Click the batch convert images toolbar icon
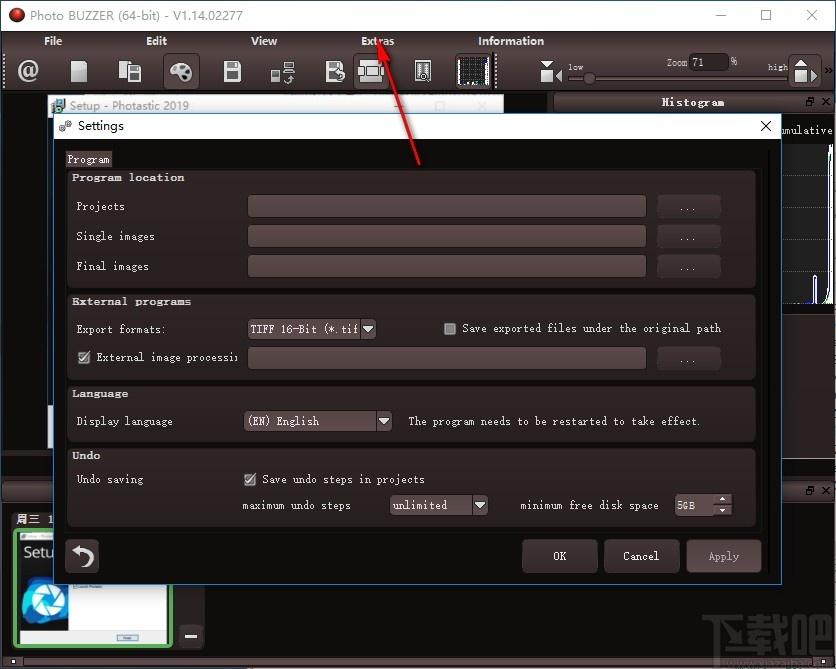The image size is (836, 669). tap(283, 72)
